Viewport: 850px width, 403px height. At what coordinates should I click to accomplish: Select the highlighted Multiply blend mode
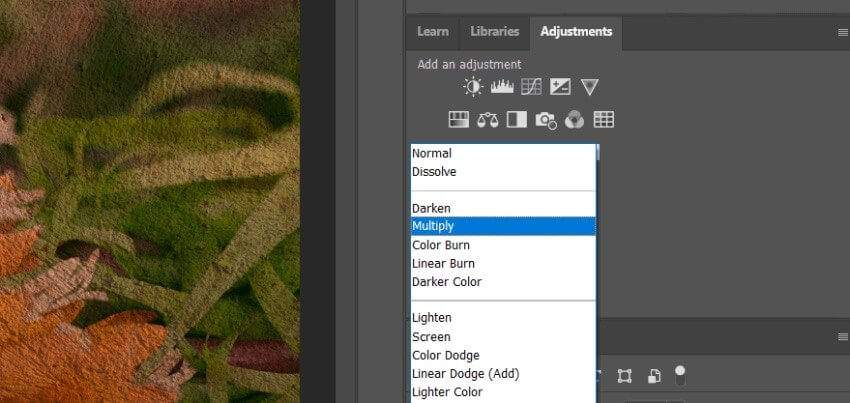click(503, 226)
